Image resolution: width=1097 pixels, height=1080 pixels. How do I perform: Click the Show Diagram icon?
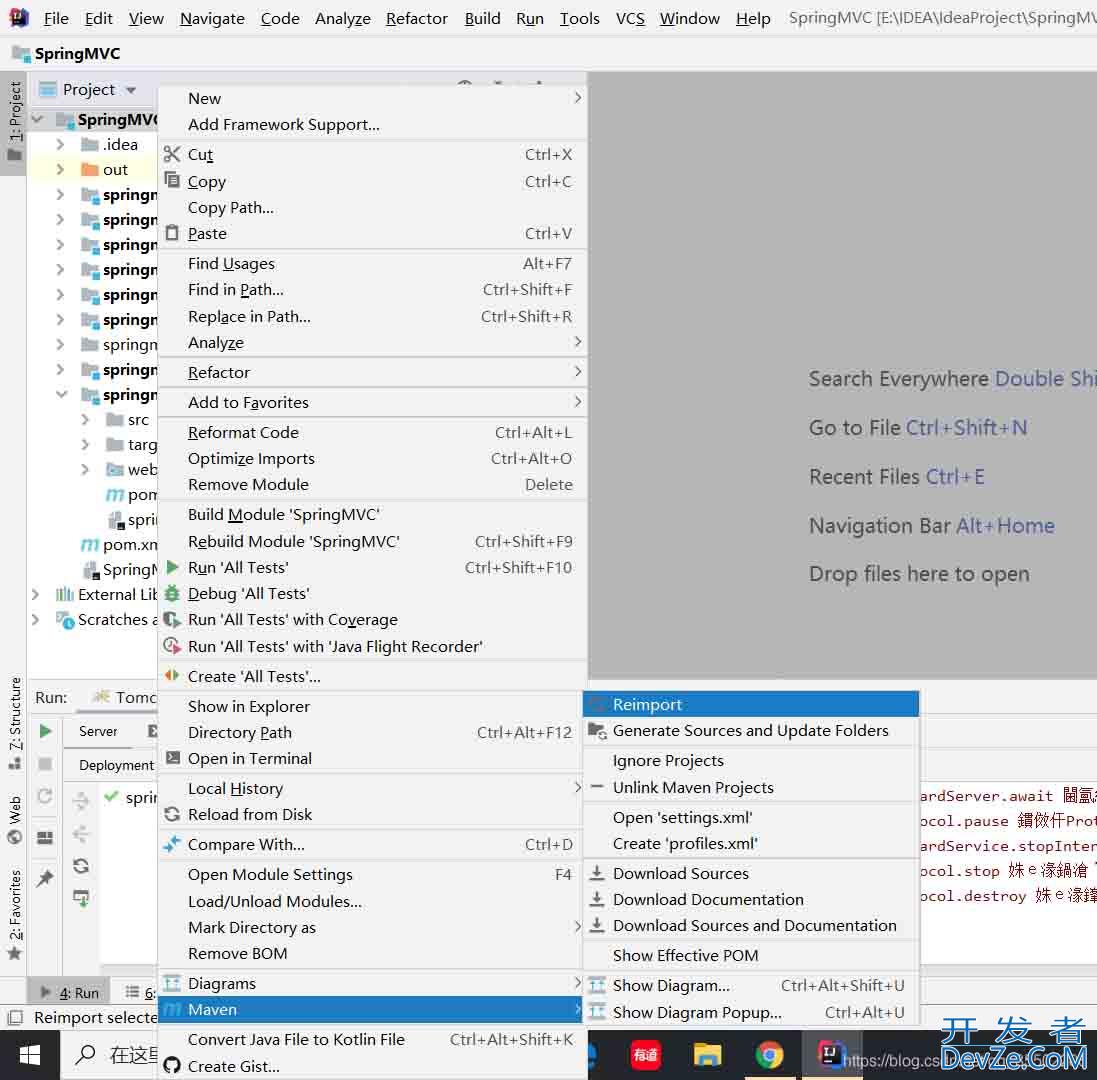(x=597, y=986)
